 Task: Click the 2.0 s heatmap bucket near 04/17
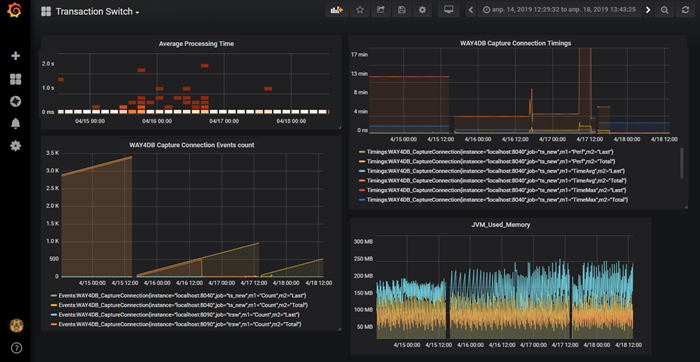click(x=204, y=66)
